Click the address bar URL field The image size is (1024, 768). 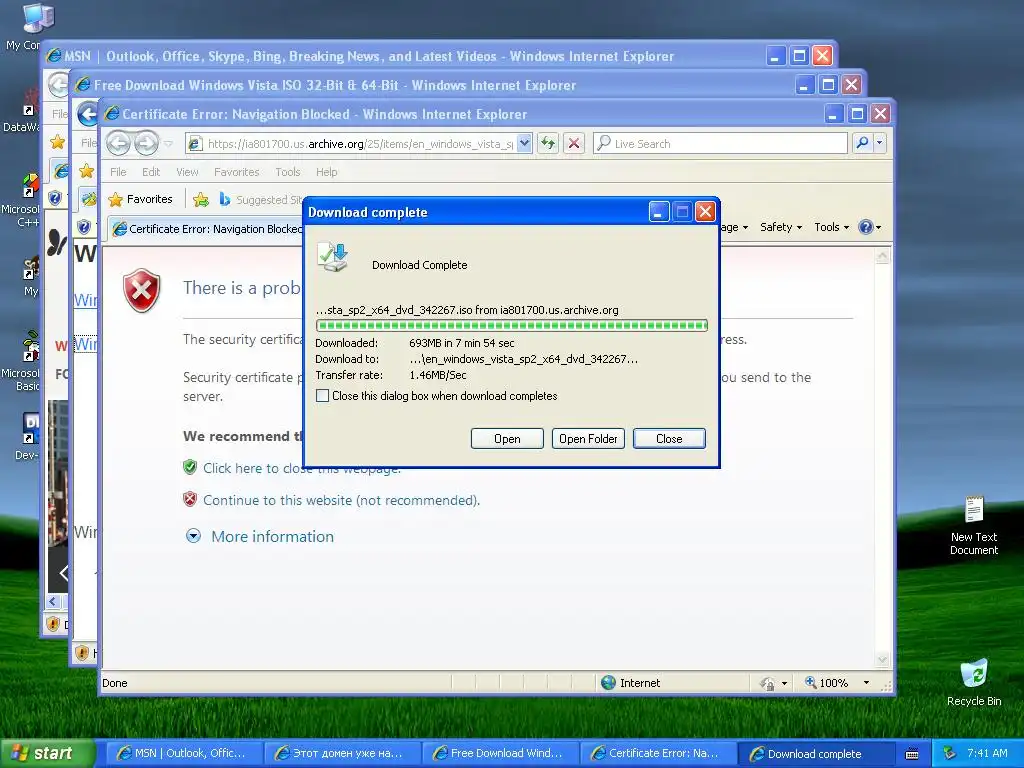coord(359,144)
